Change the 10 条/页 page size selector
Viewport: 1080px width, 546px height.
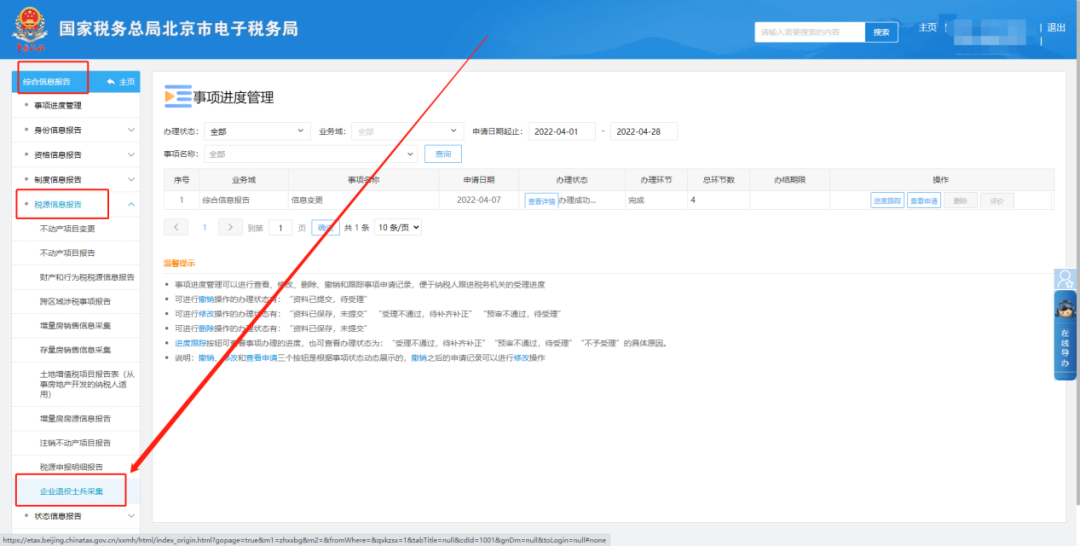click(397, 227)
